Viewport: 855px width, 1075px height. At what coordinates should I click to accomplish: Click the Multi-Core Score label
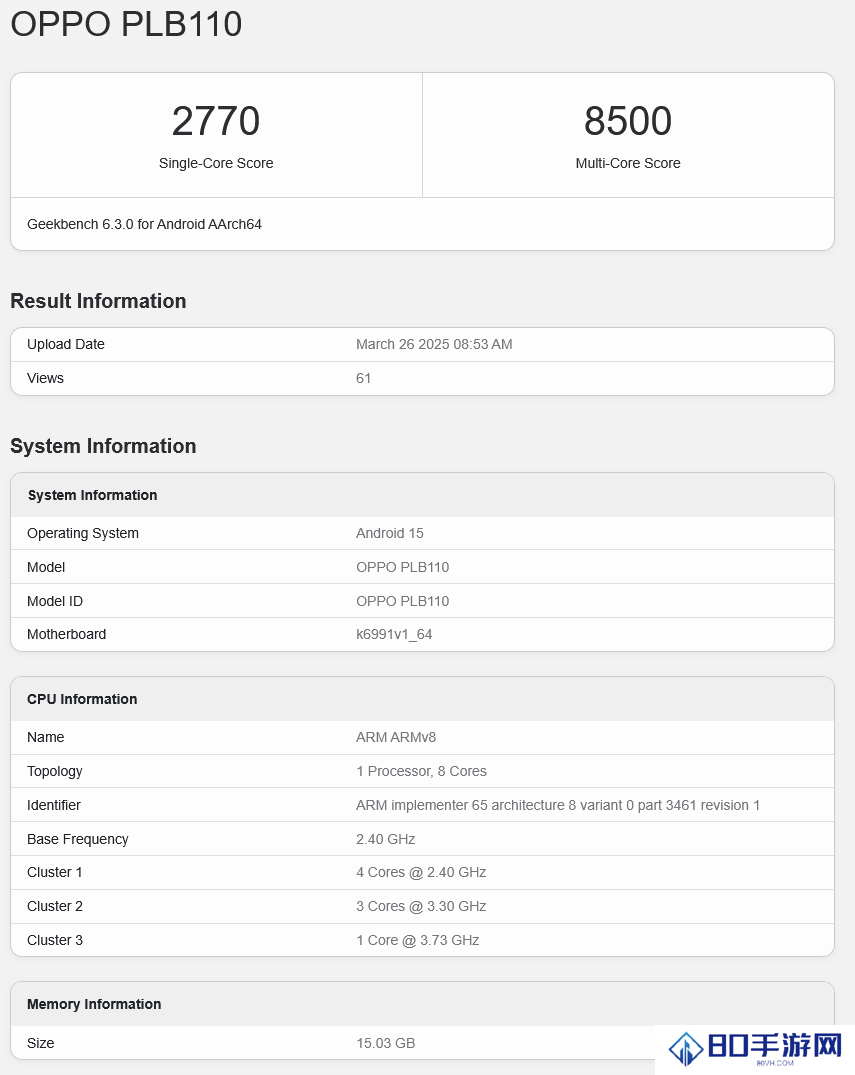point(628,163)
